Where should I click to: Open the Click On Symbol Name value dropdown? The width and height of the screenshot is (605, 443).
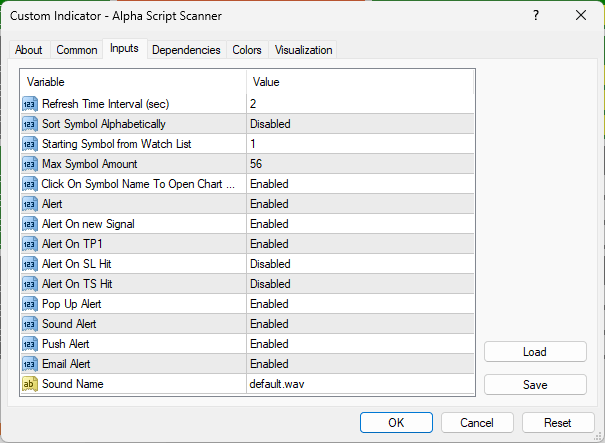pyautogui.click(x=360, y=184)
